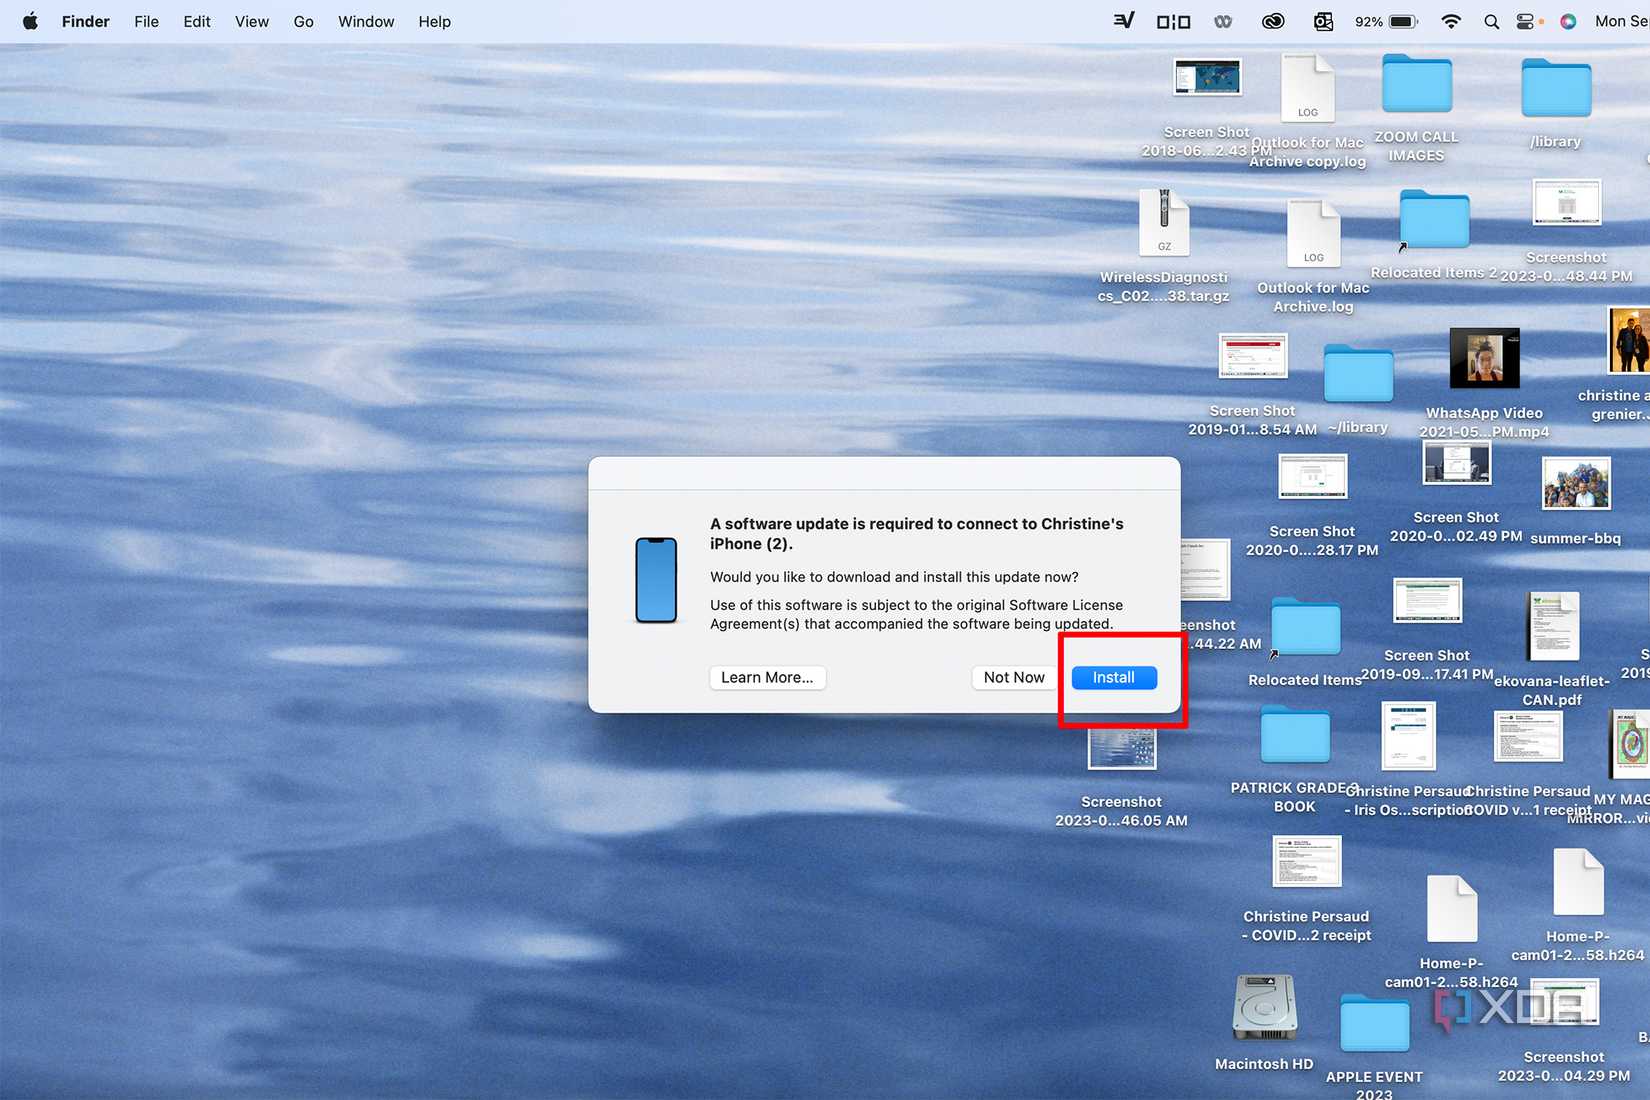Open the Finder menu
Image resolution: width=1650 pixels, height=1100 pixels.
[85, 21]
